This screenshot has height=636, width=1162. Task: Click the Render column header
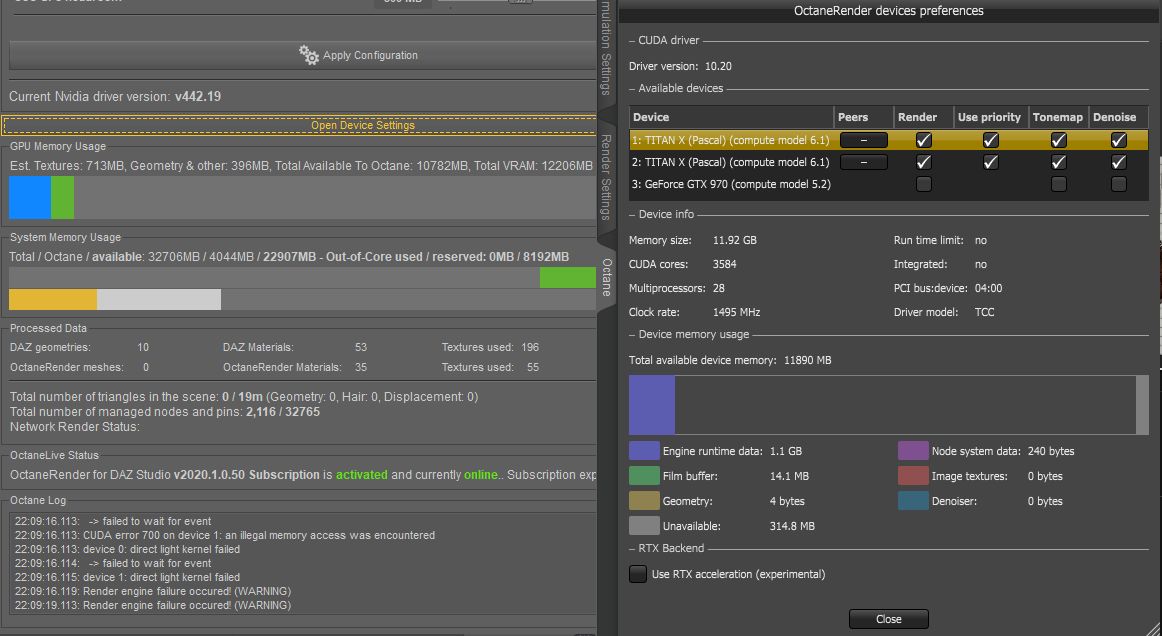click(x=923, y=117)
